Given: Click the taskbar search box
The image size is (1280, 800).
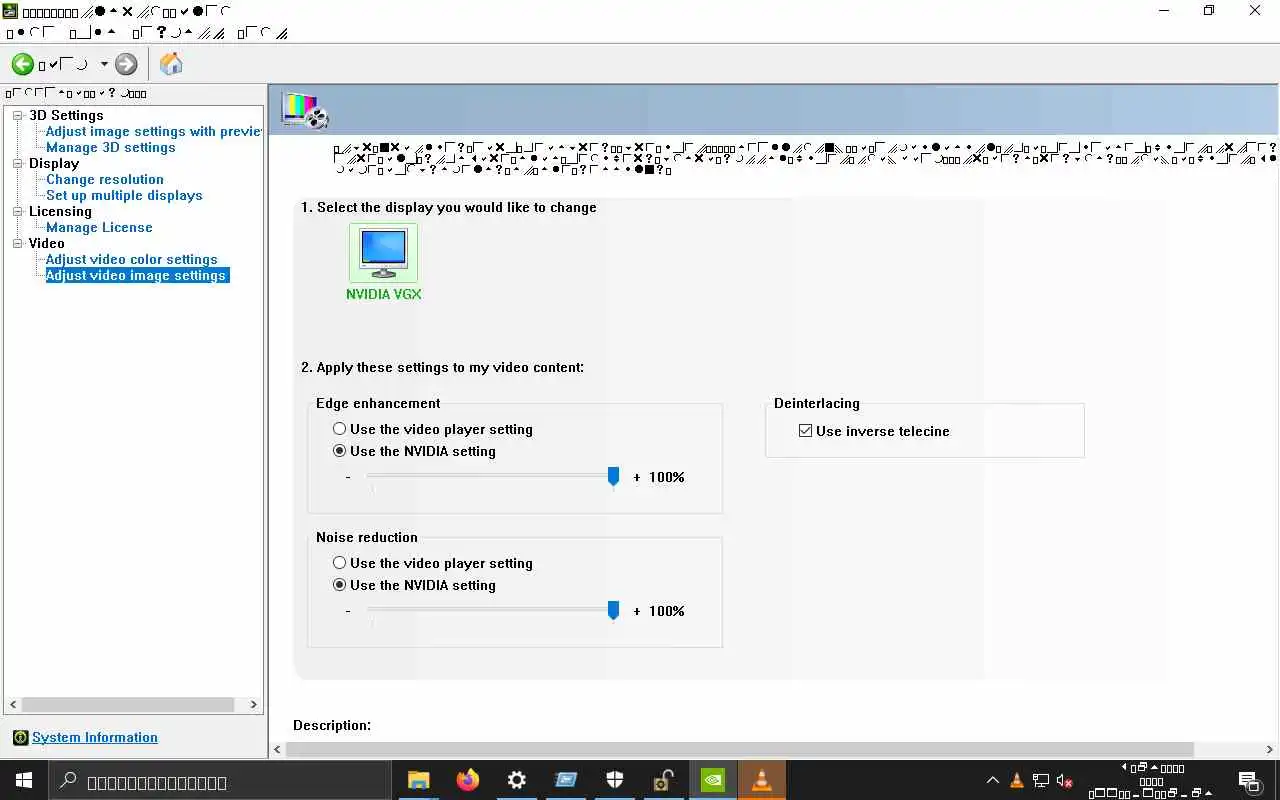Looking at the screenshot, I should point(219,781).
